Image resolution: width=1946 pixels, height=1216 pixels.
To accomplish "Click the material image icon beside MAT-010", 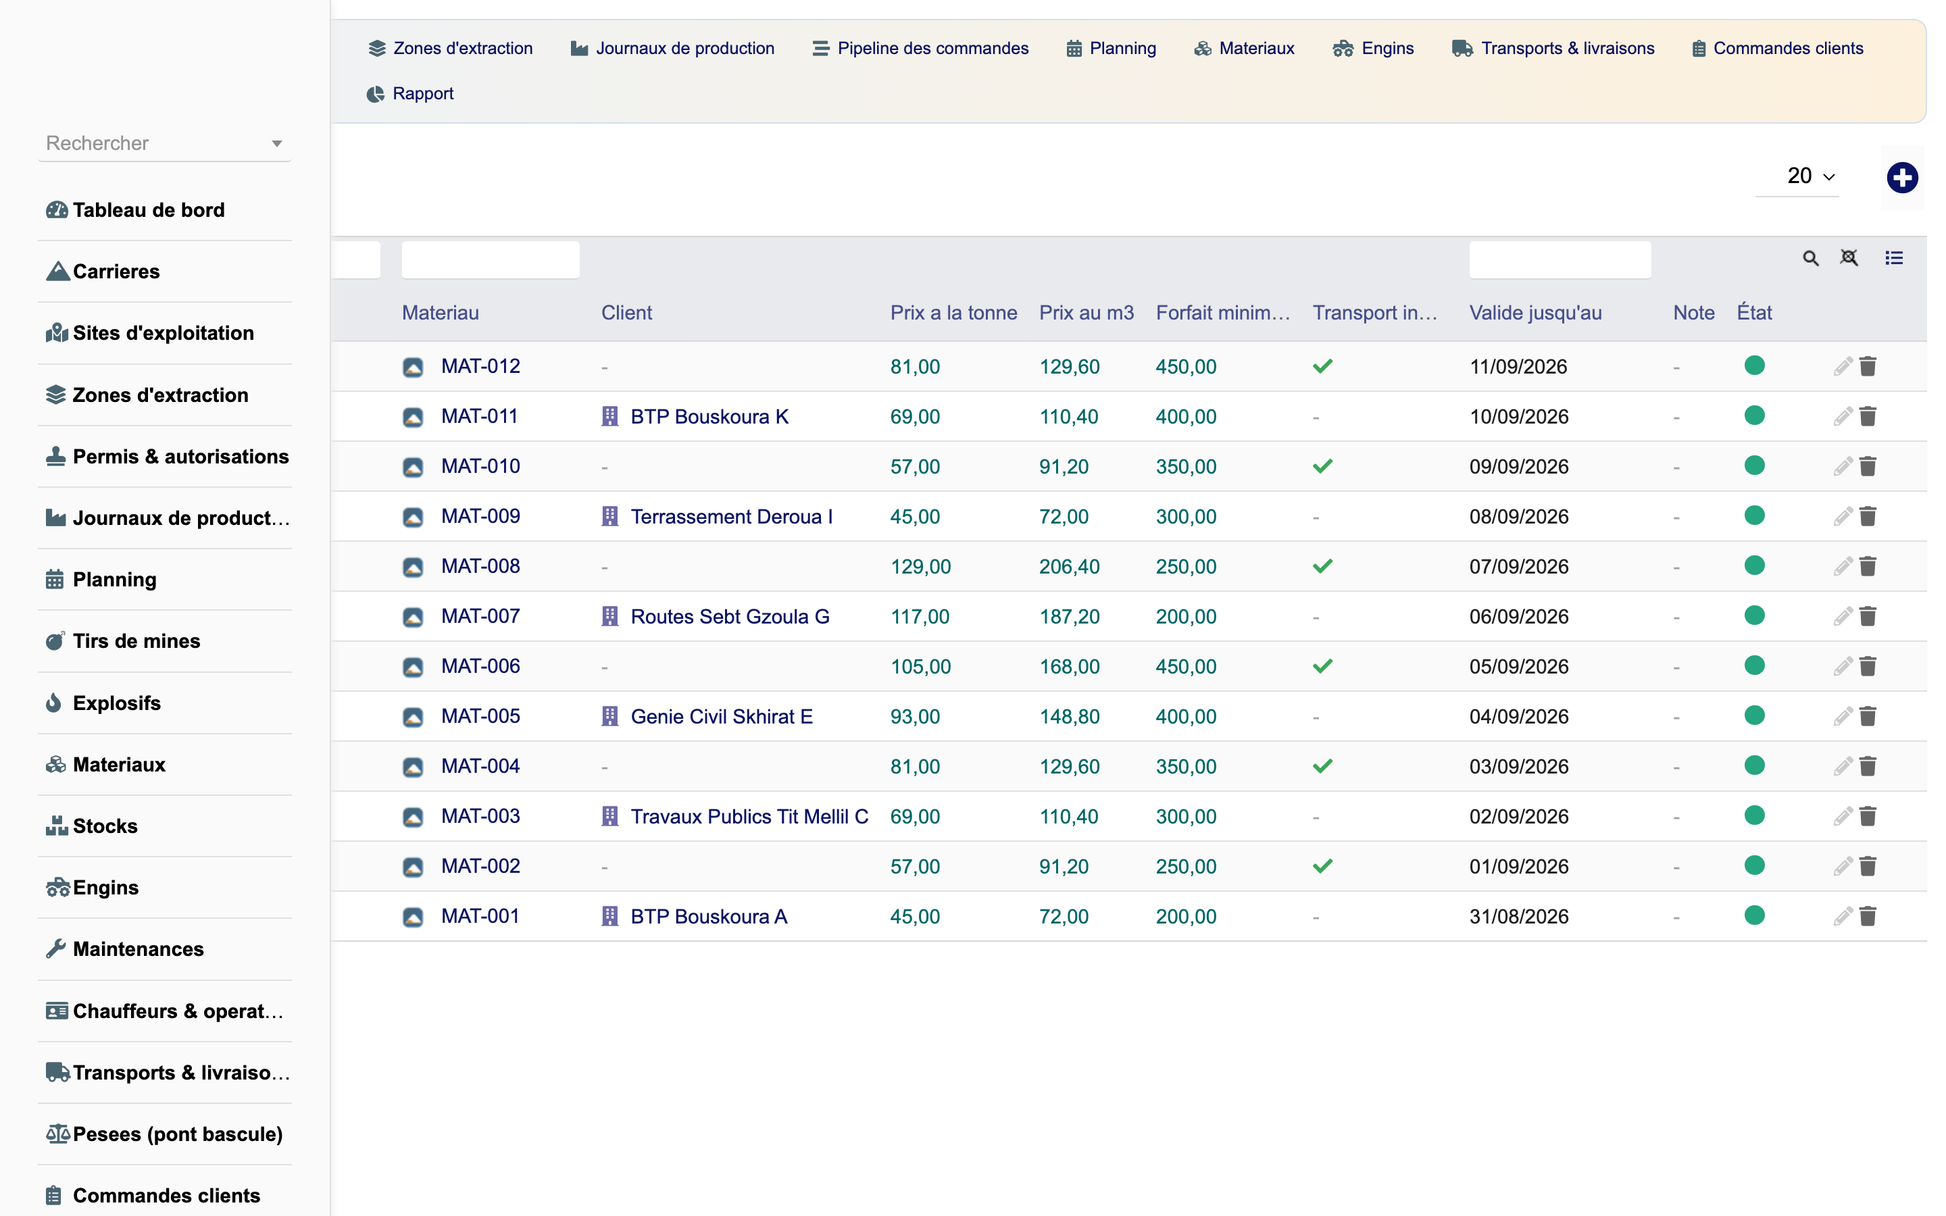I will point(413,467).
